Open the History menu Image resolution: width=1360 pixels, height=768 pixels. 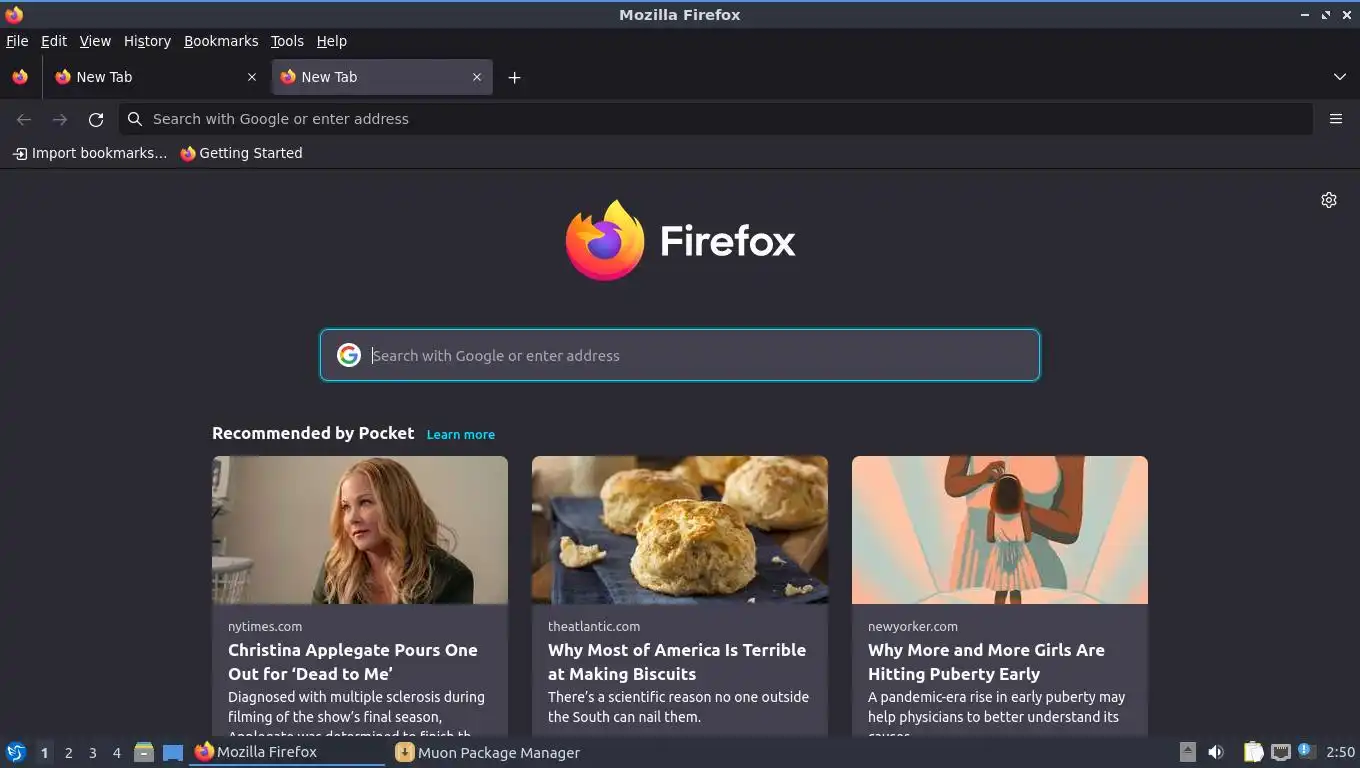coord(147,41)
